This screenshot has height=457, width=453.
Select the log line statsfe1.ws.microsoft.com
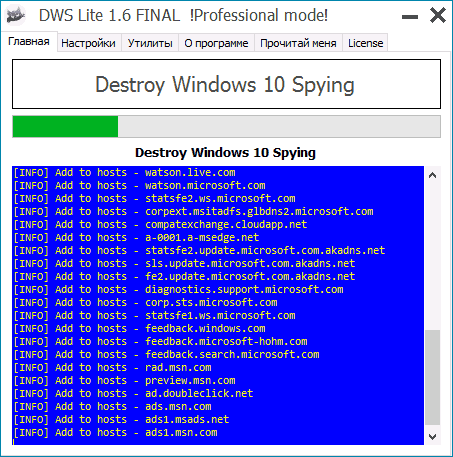pos(154,316)
